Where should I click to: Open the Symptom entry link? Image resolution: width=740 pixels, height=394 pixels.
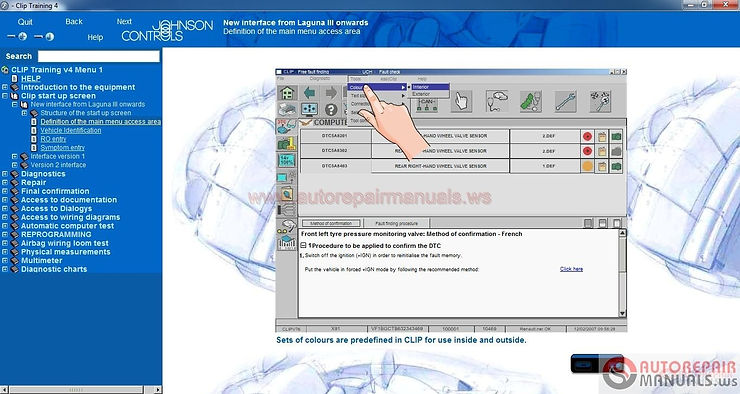click(x=62, y=148)
